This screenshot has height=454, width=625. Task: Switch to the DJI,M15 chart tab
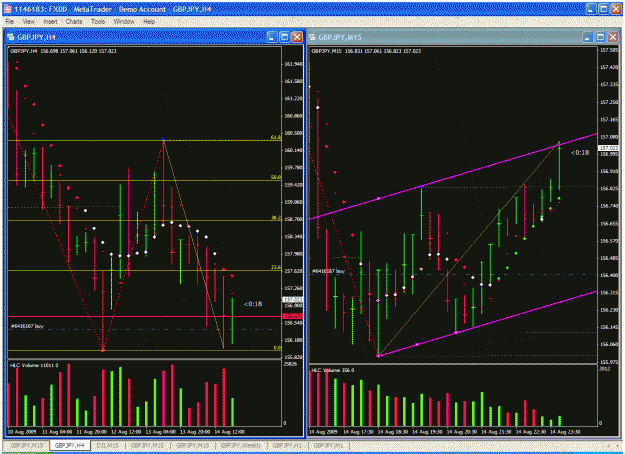108,445
